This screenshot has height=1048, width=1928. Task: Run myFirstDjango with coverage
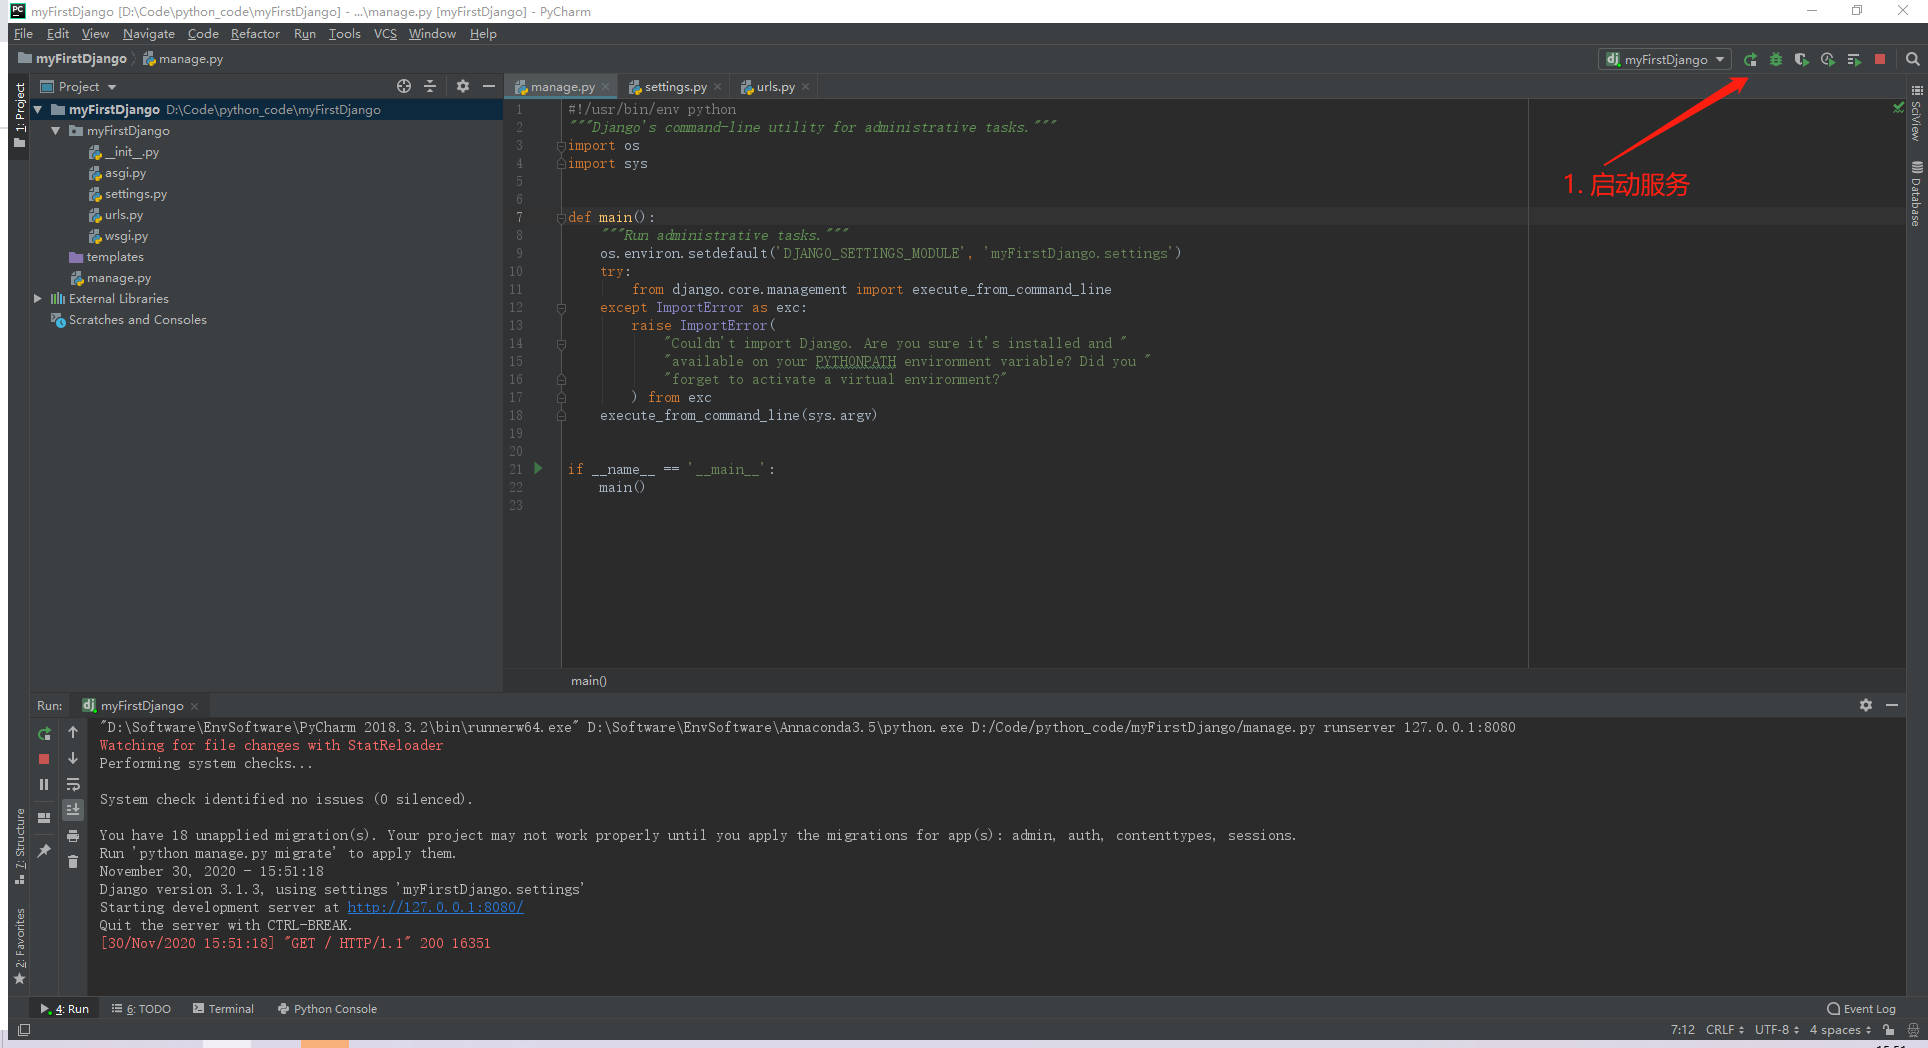pos(1801,60)
